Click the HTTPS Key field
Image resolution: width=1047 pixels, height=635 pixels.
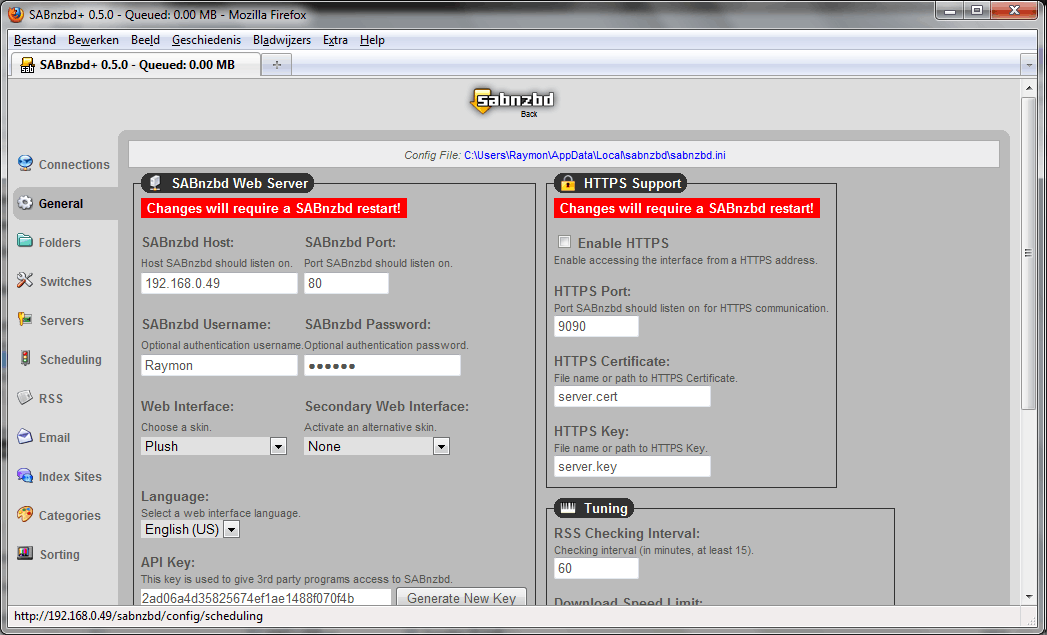632,467
